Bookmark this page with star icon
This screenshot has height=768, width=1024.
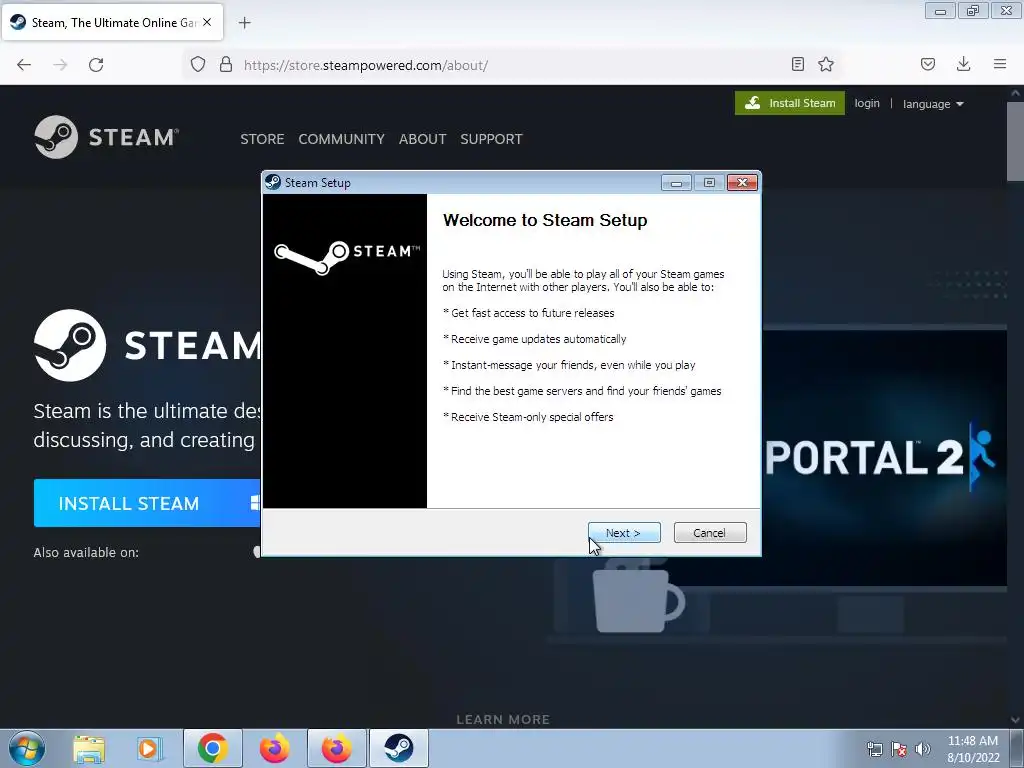point(826,64)
